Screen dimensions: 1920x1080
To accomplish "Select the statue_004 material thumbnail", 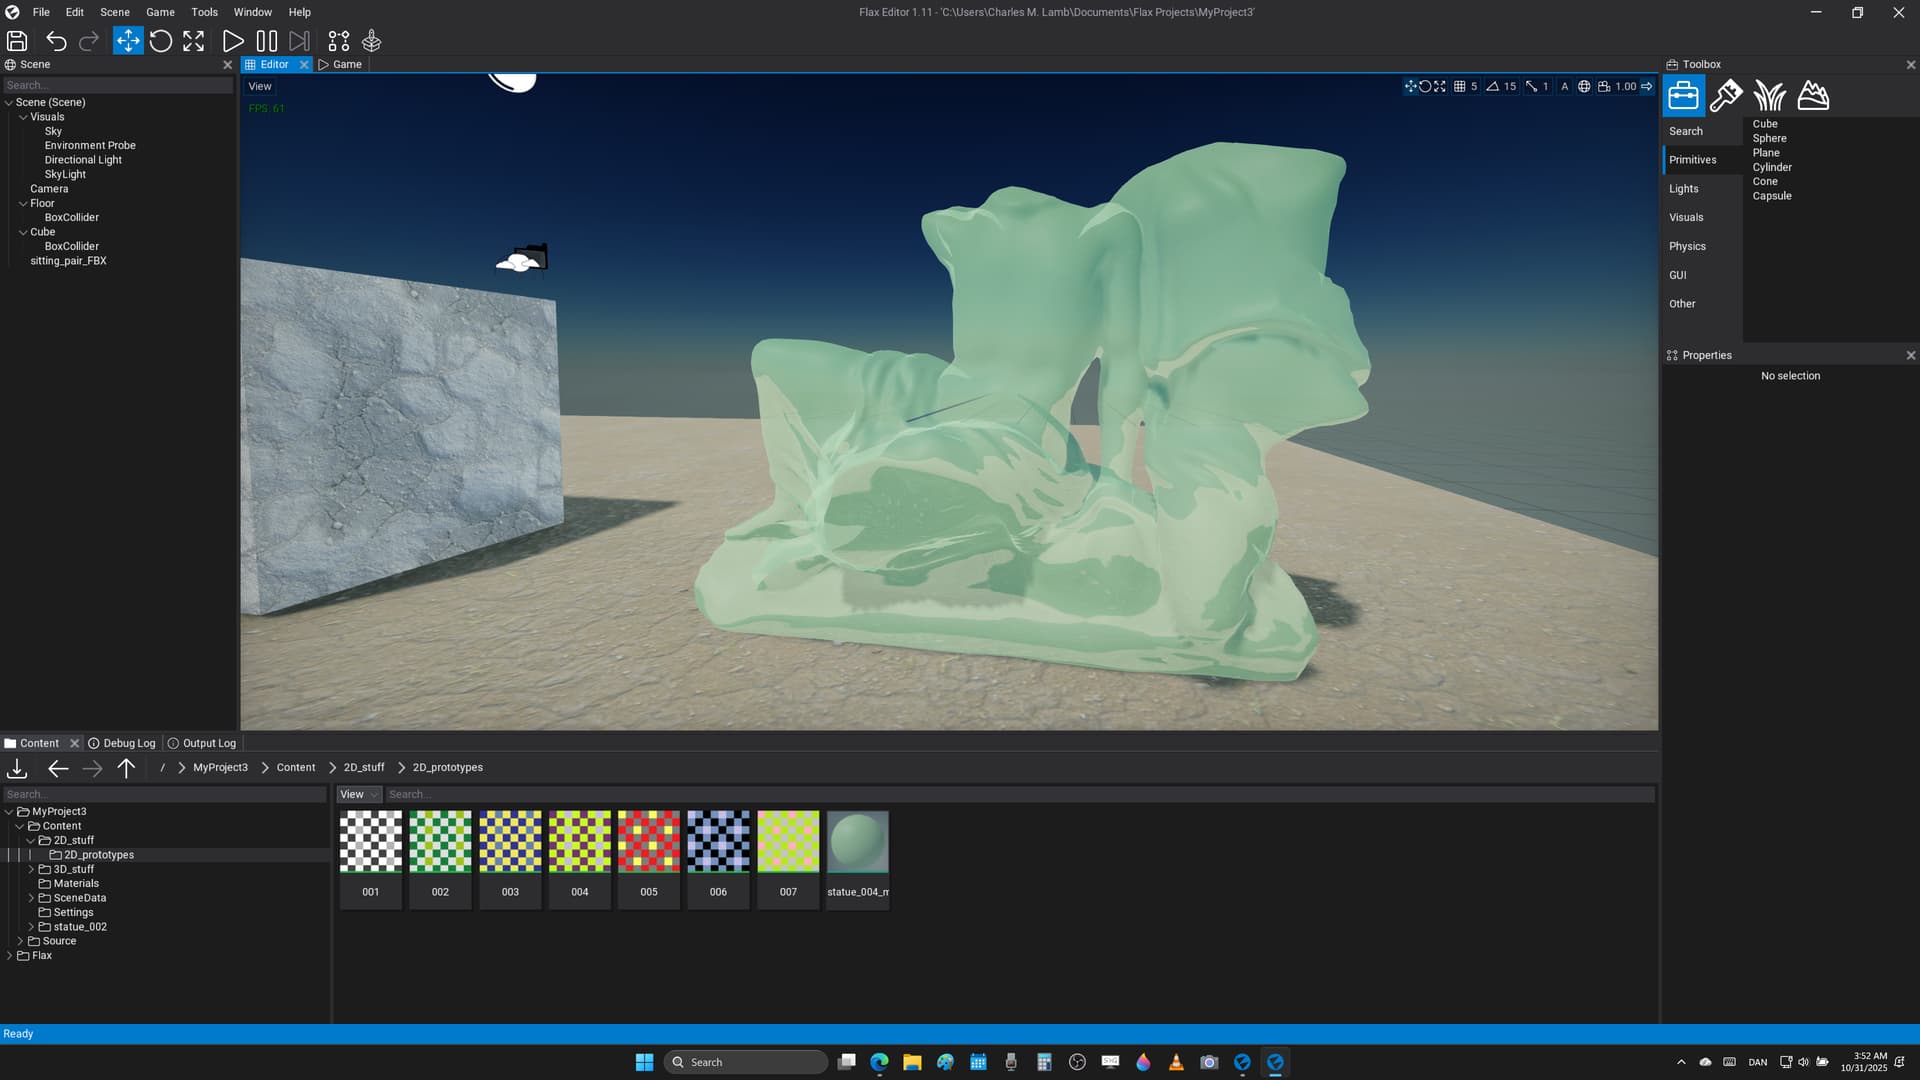I will pyautogui.click(x=858, y=842).
